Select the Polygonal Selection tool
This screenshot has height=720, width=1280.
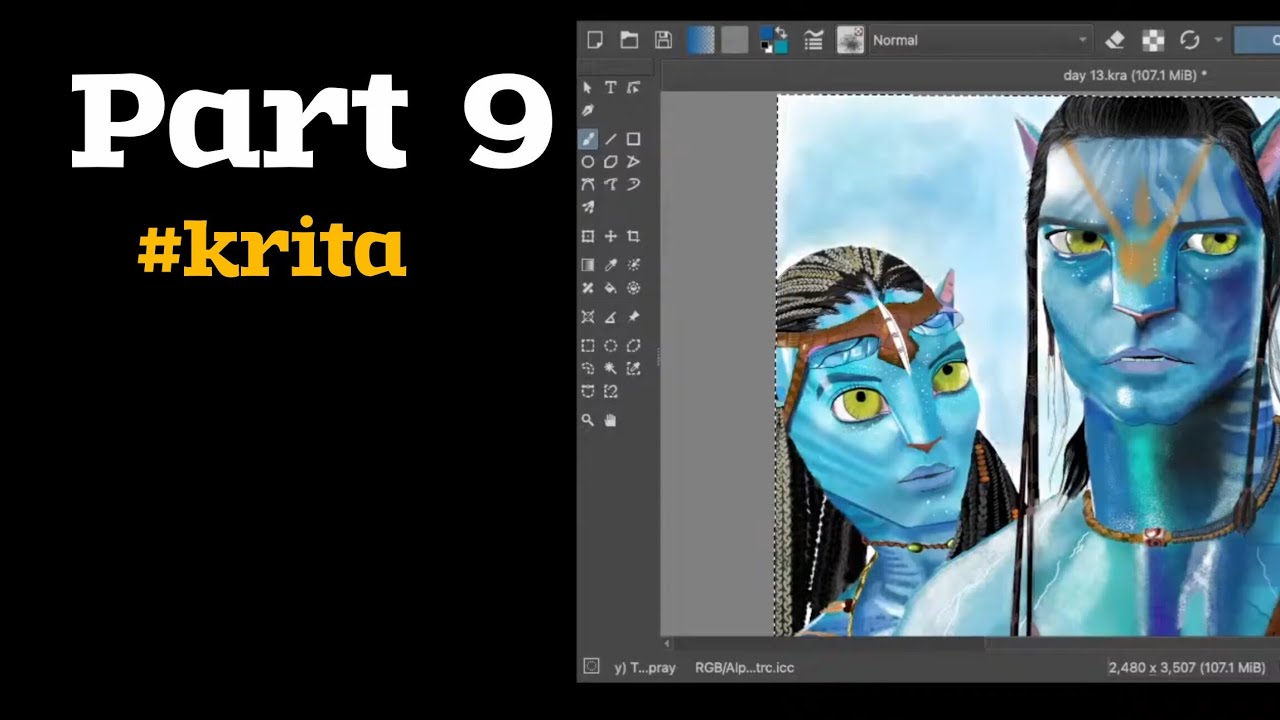pos(633,346)
